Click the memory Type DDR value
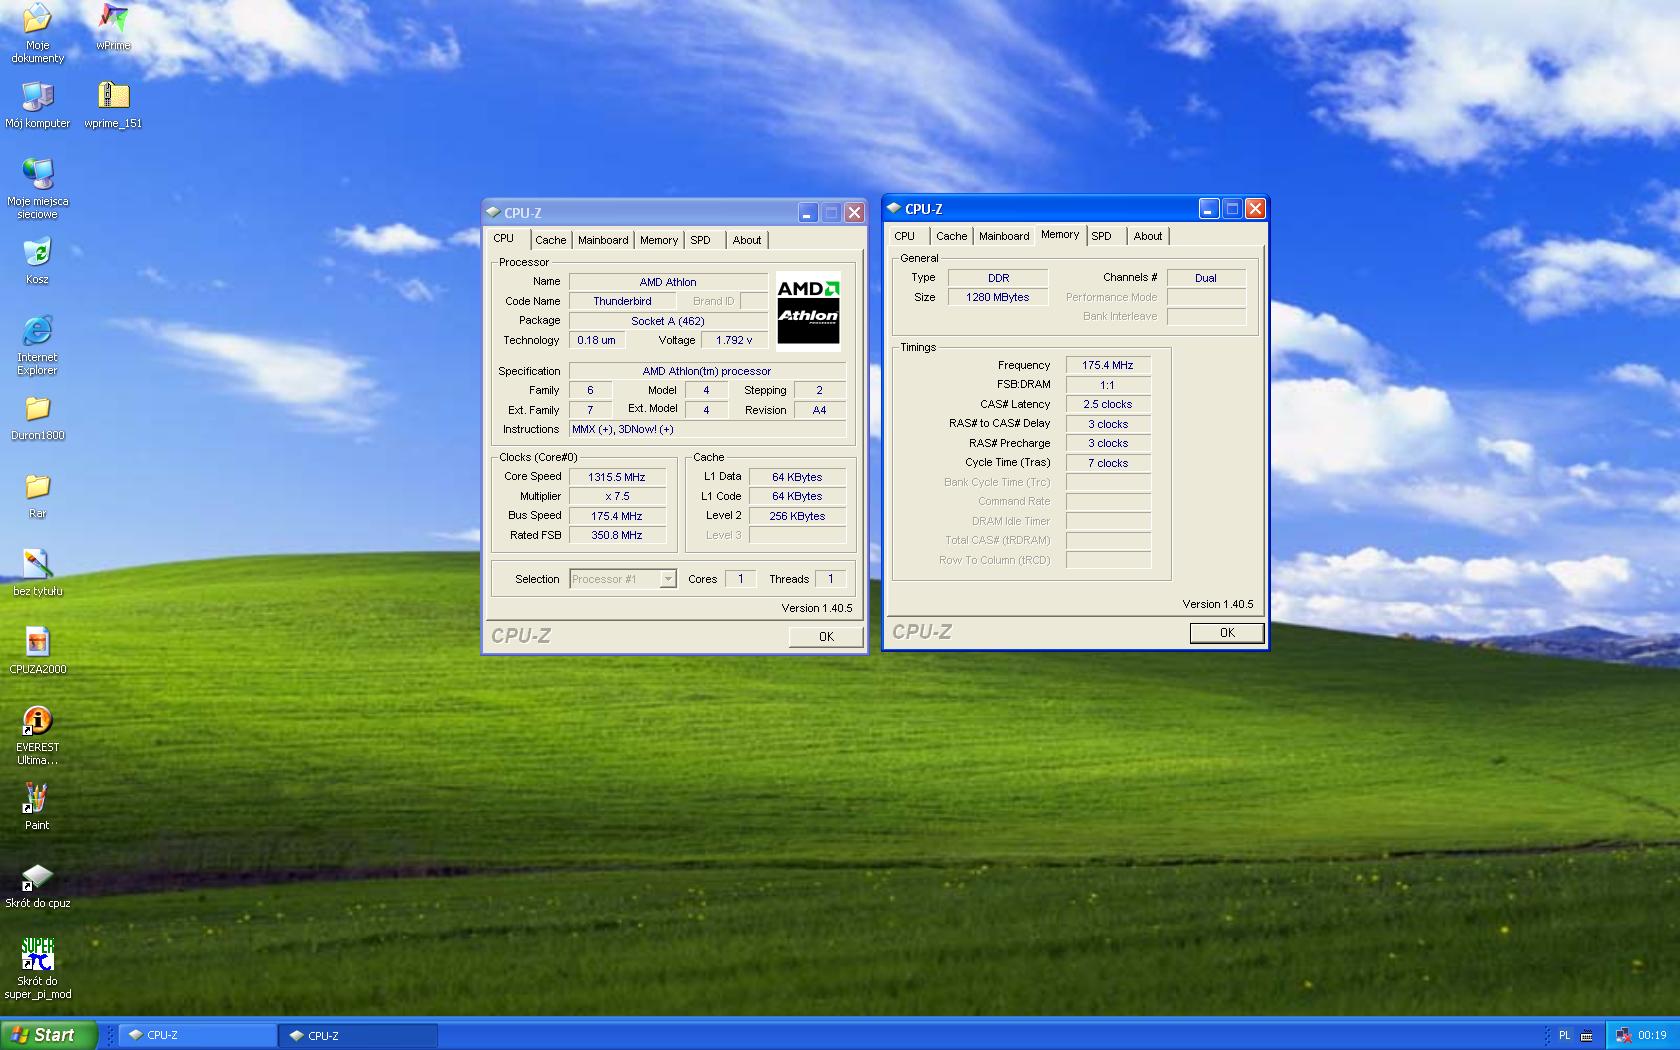This screenshot has height=1050, width=1680. (998, 278)
